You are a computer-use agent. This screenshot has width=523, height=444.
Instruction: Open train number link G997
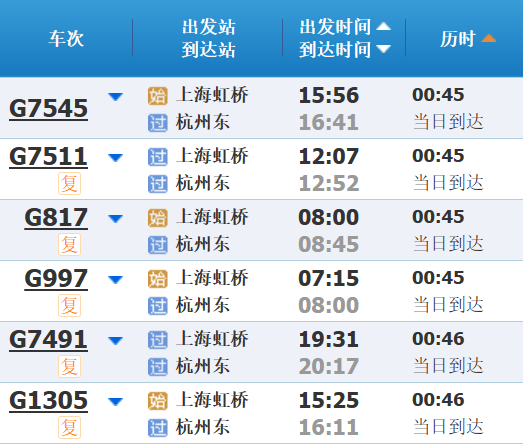tap(56, 279)
